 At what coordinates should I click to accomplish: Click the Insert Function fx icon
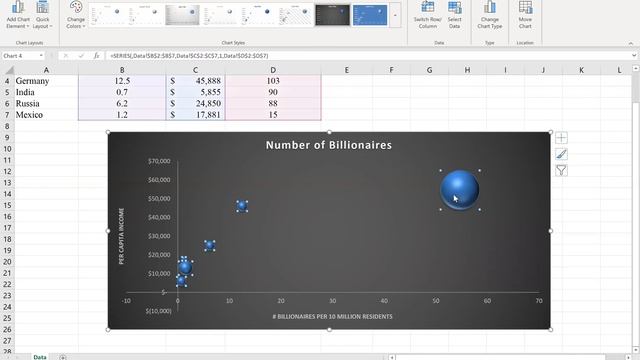tap(96, 56)
